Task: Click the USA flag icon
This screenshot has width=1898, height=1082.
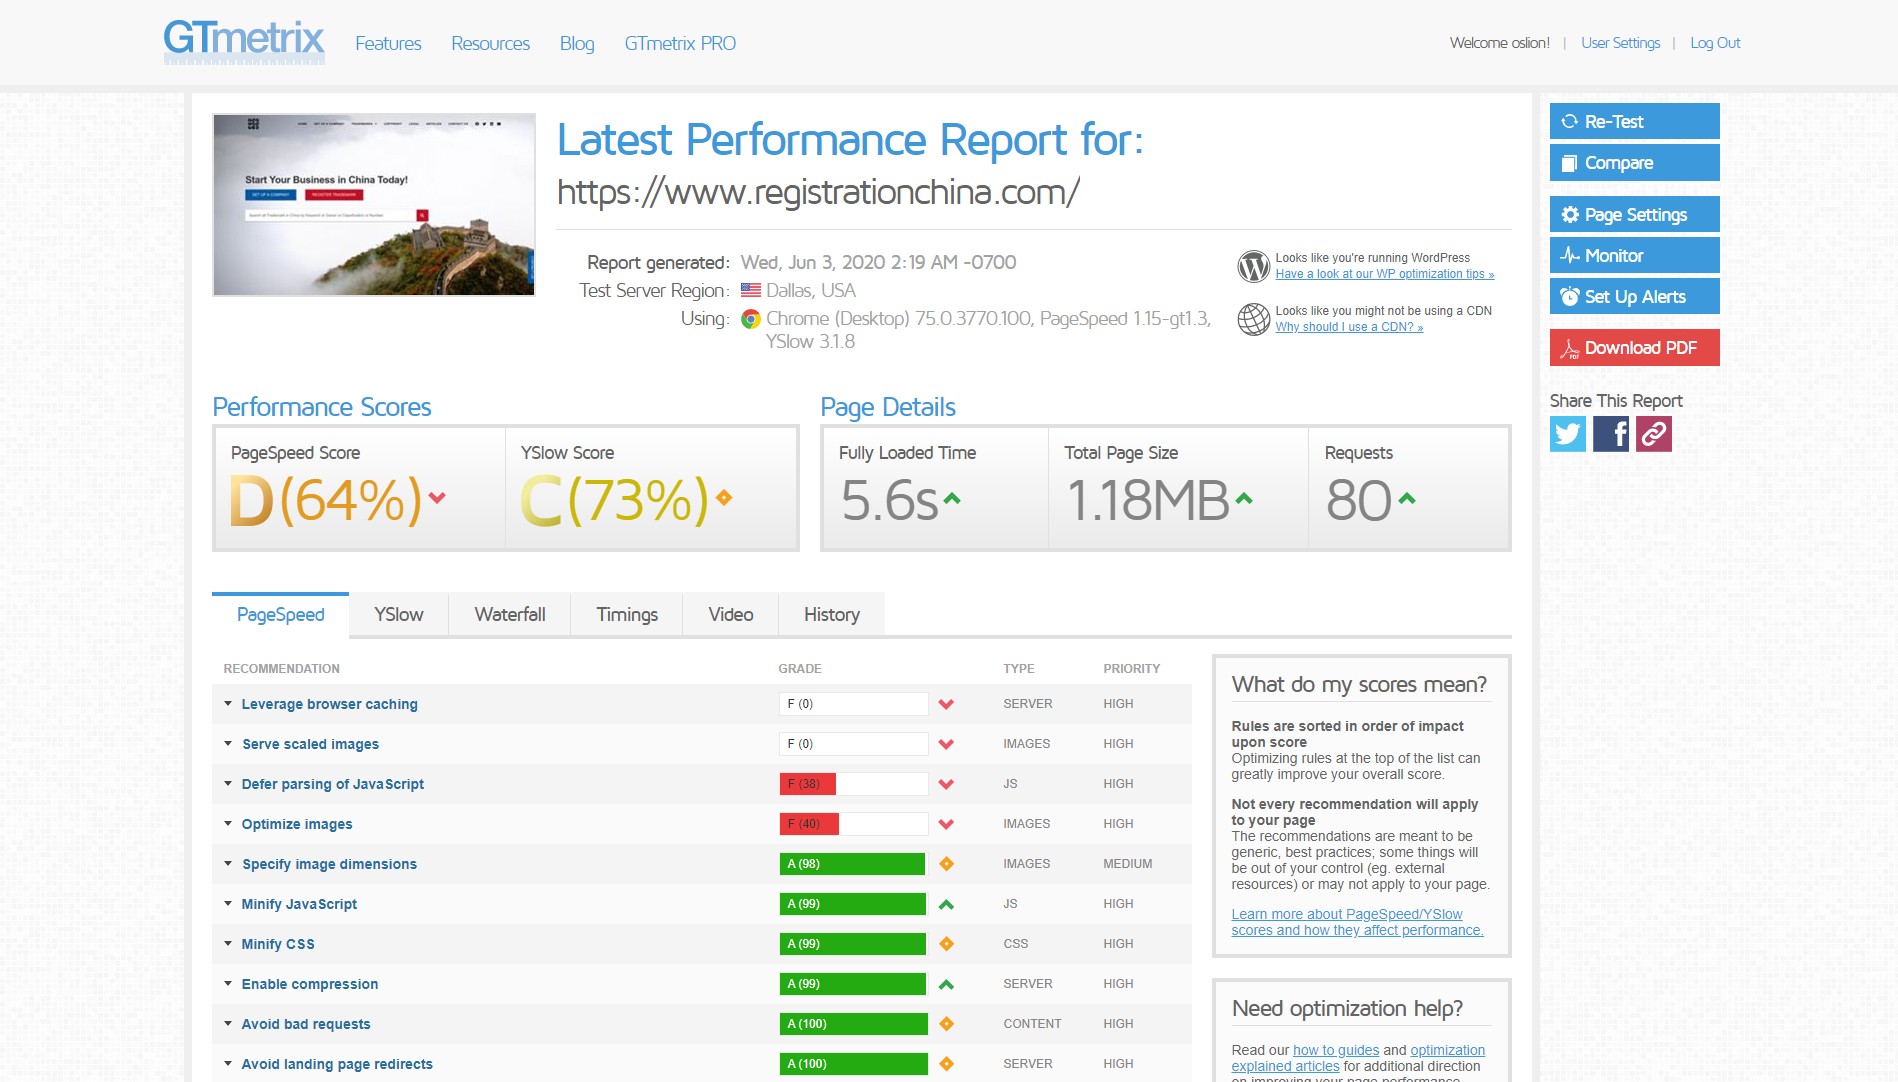Action: (750, 291)
